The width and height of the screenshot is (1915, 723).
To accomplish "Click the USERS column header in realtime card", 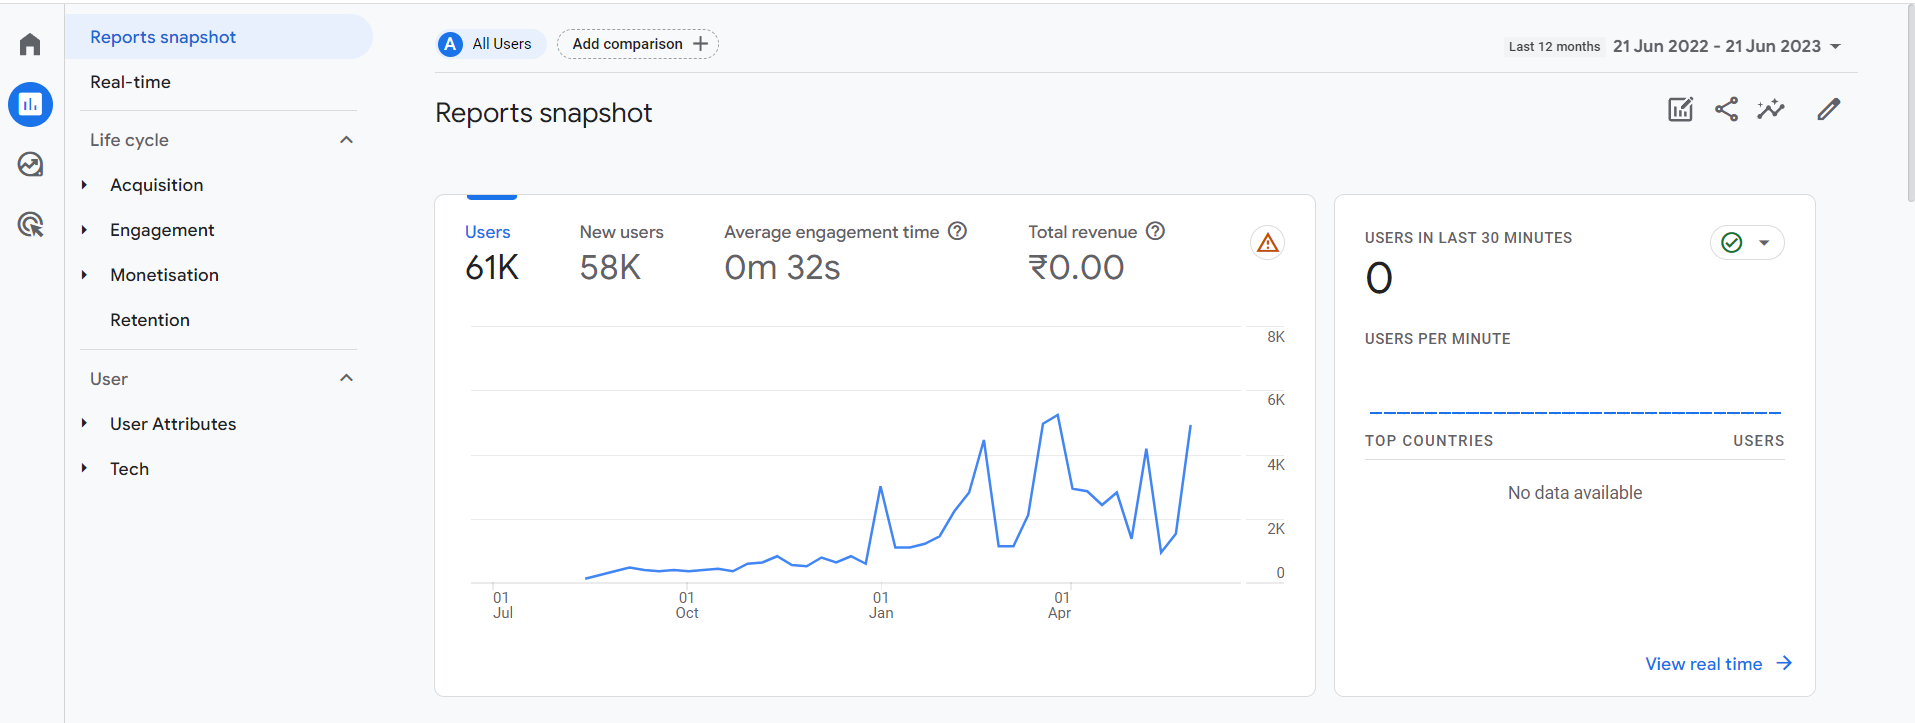I will 1759,441.
